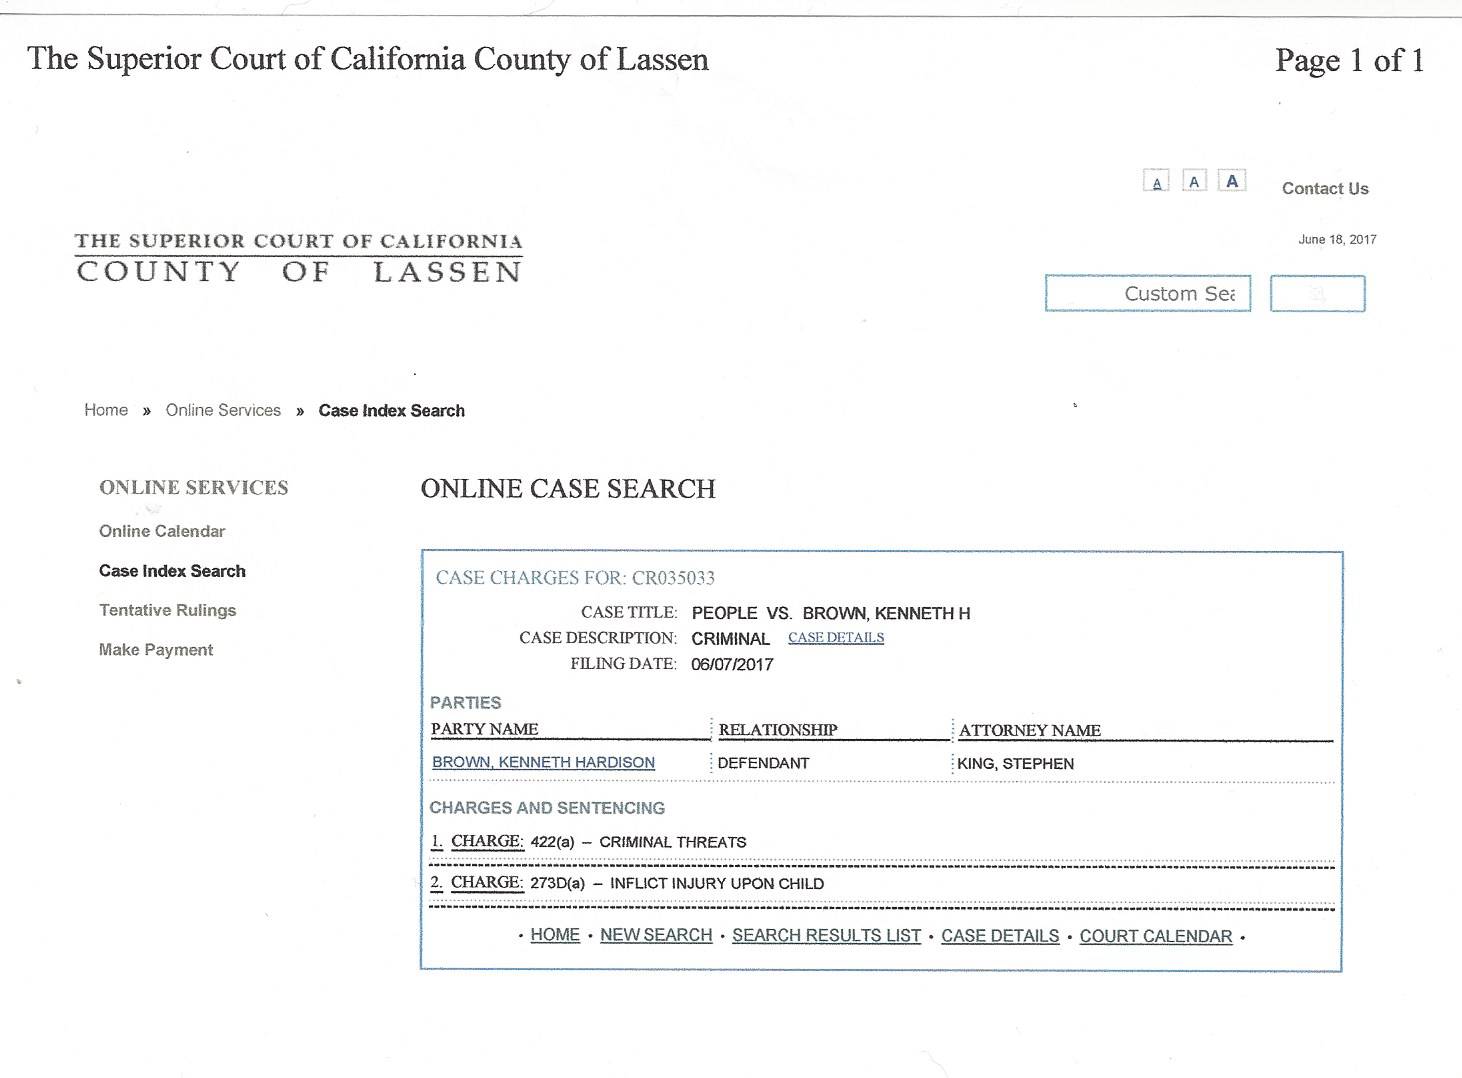The height and width of the screenshot is (1078, 1462).
Task: Click the first CHARGE: 422(a) link
Action: [487, 841]
